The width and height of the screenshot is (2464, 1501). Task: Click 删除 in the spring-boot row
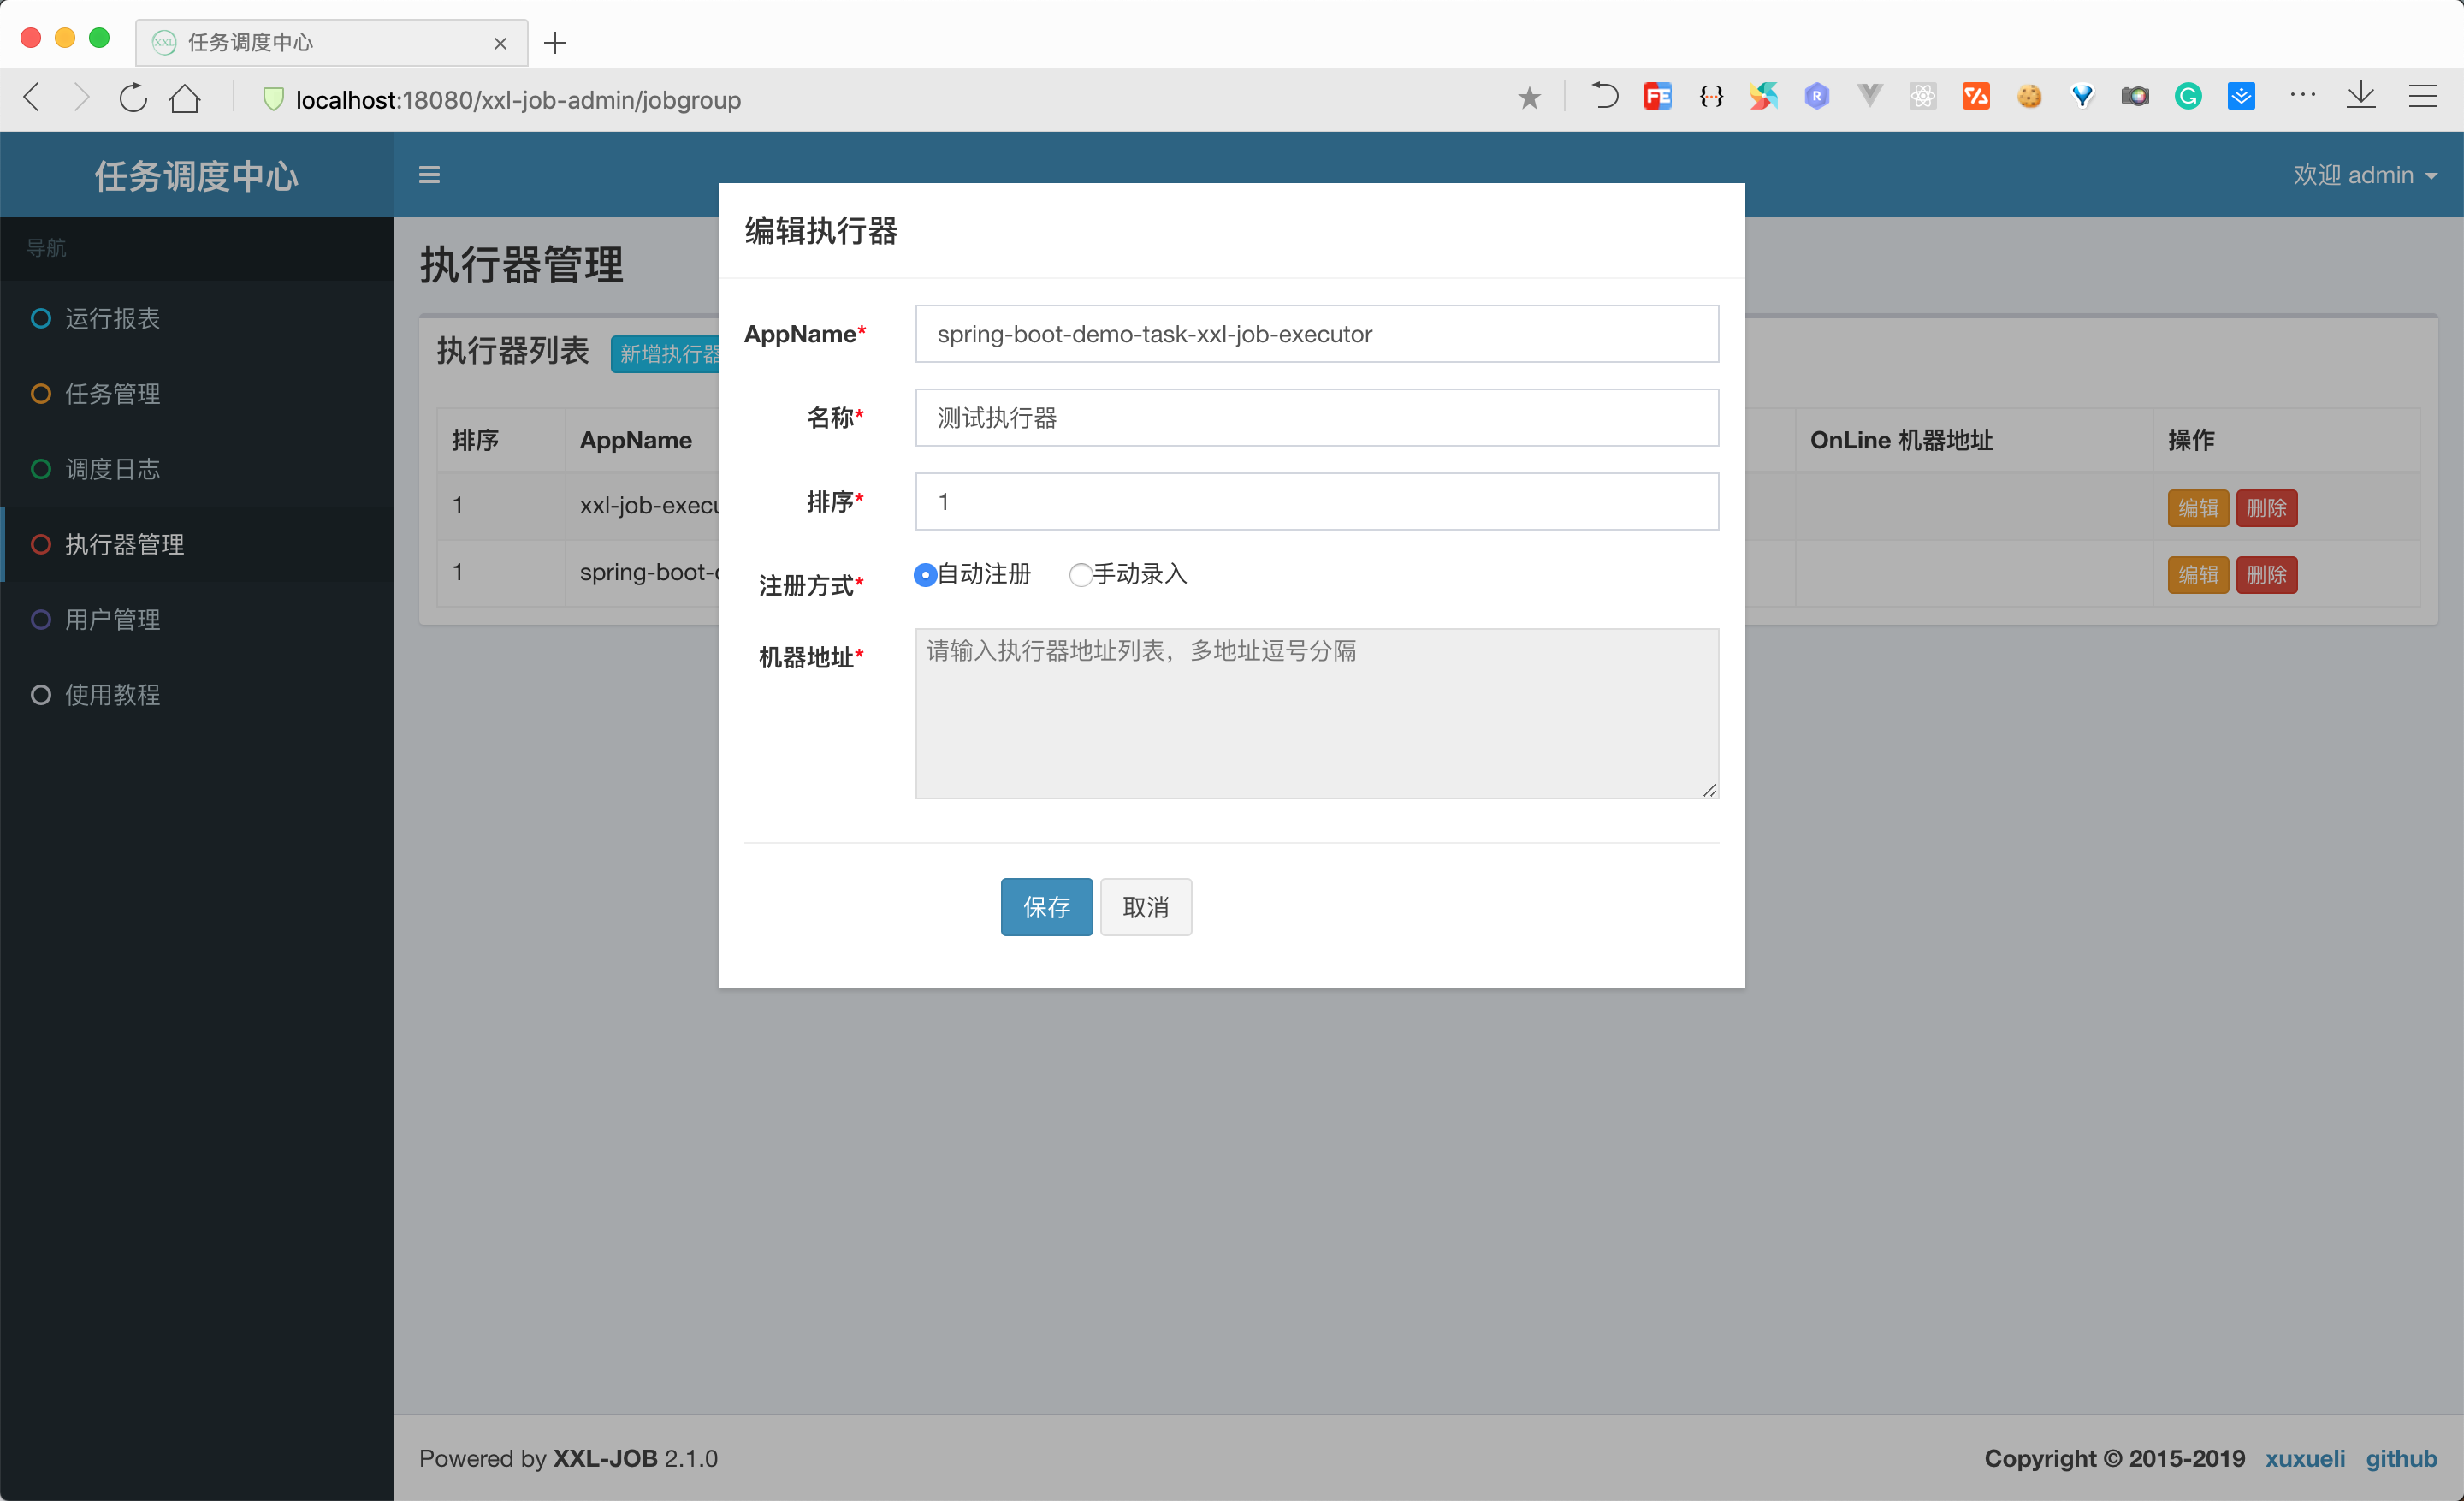pyautogui.click(x=2266, y=575)
